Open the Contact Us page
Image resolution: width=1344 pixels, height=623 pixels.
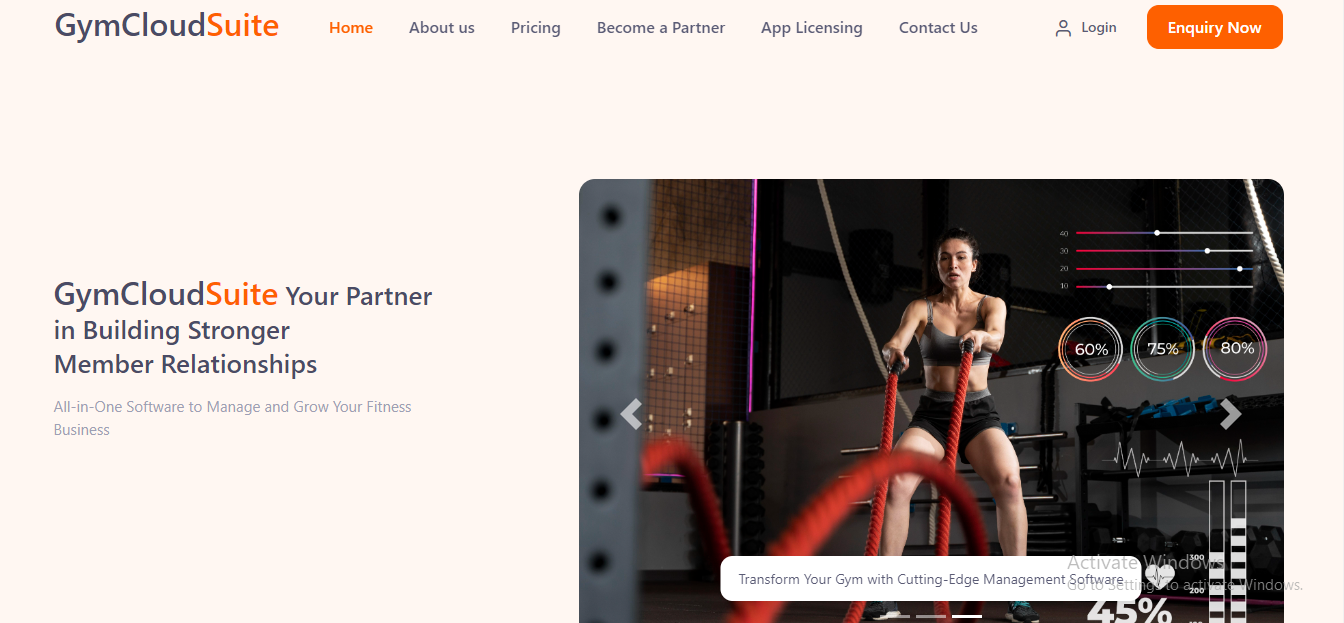[x=938, y=28]
